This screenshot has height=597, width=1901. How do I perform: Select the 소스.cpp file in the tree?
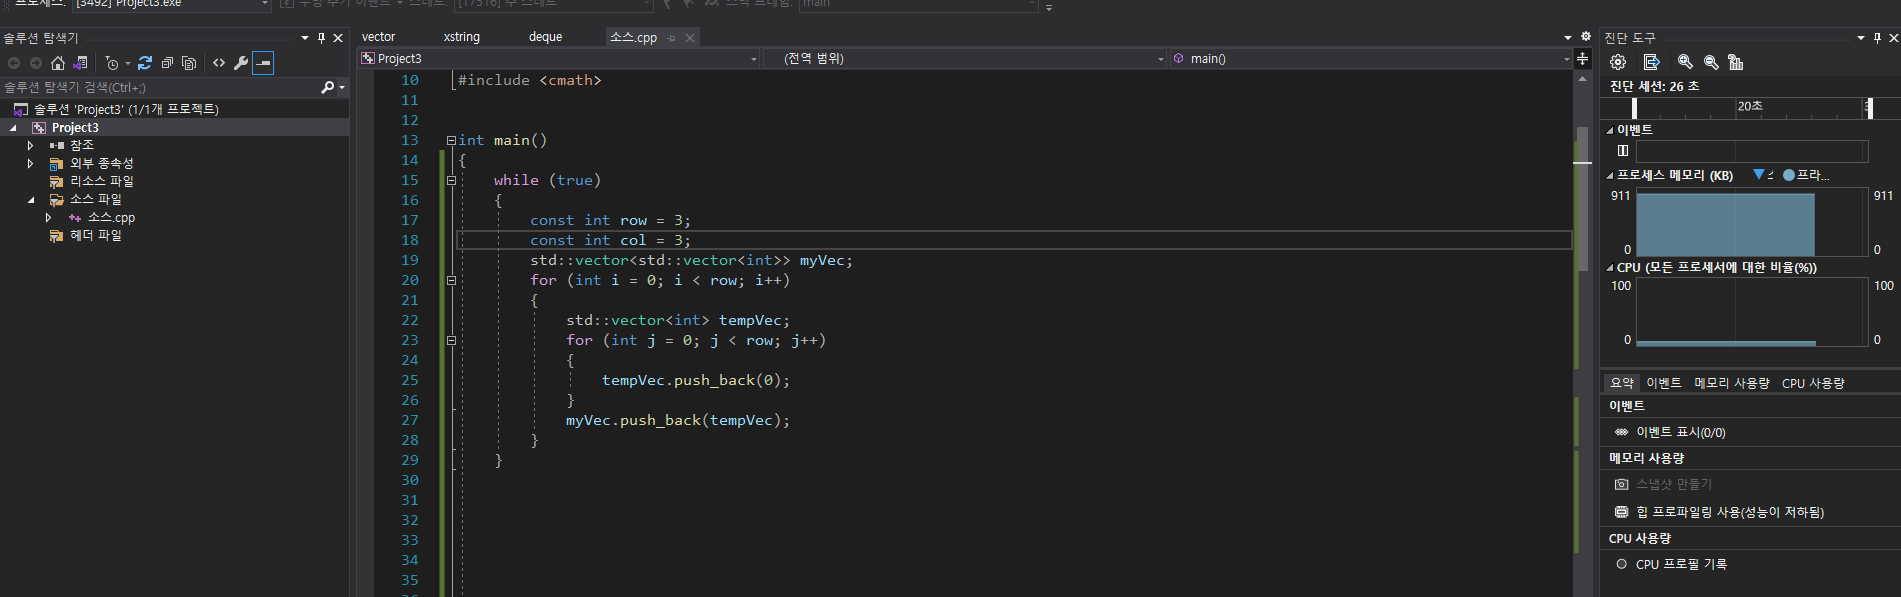[111, 217]
